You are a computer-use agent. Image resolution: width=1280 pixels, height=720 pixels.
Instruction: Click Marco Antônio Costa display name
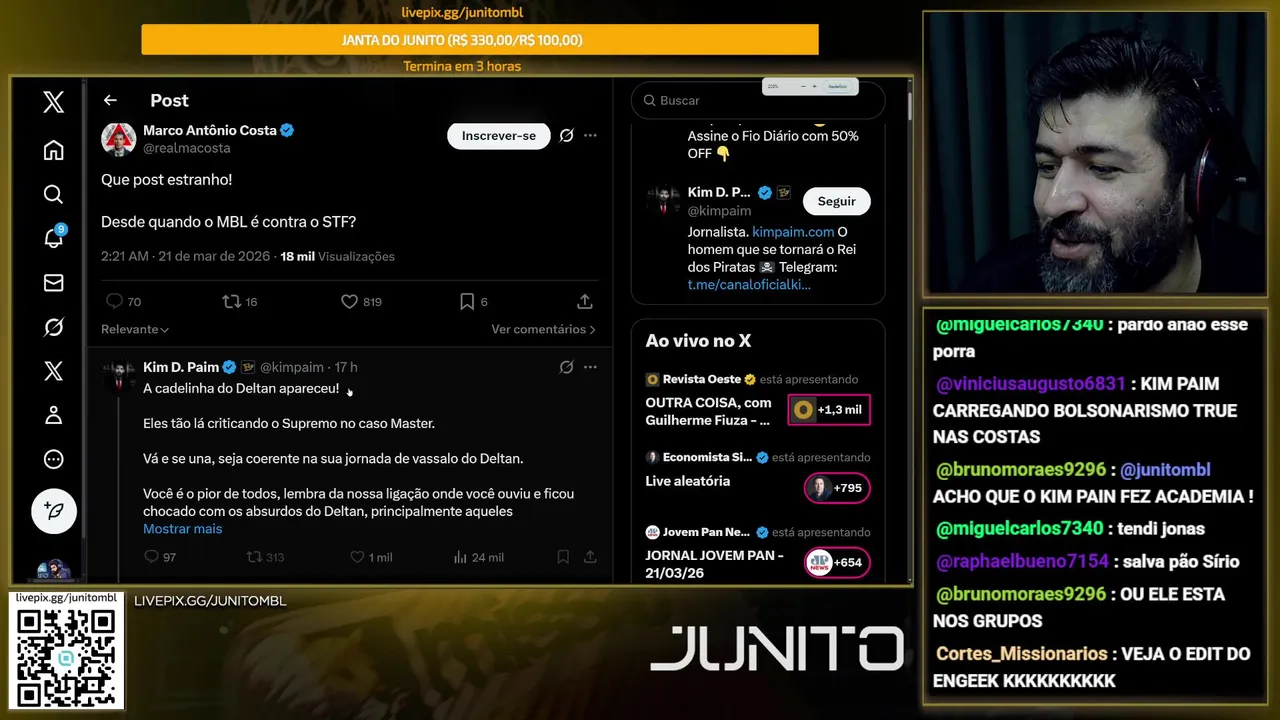click(210, 130)
